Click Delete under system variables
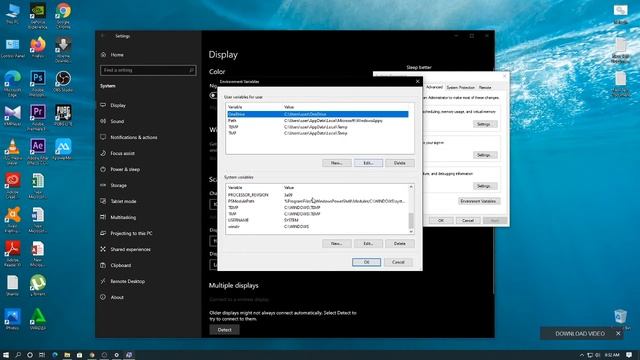 click(x=400, y=244)
